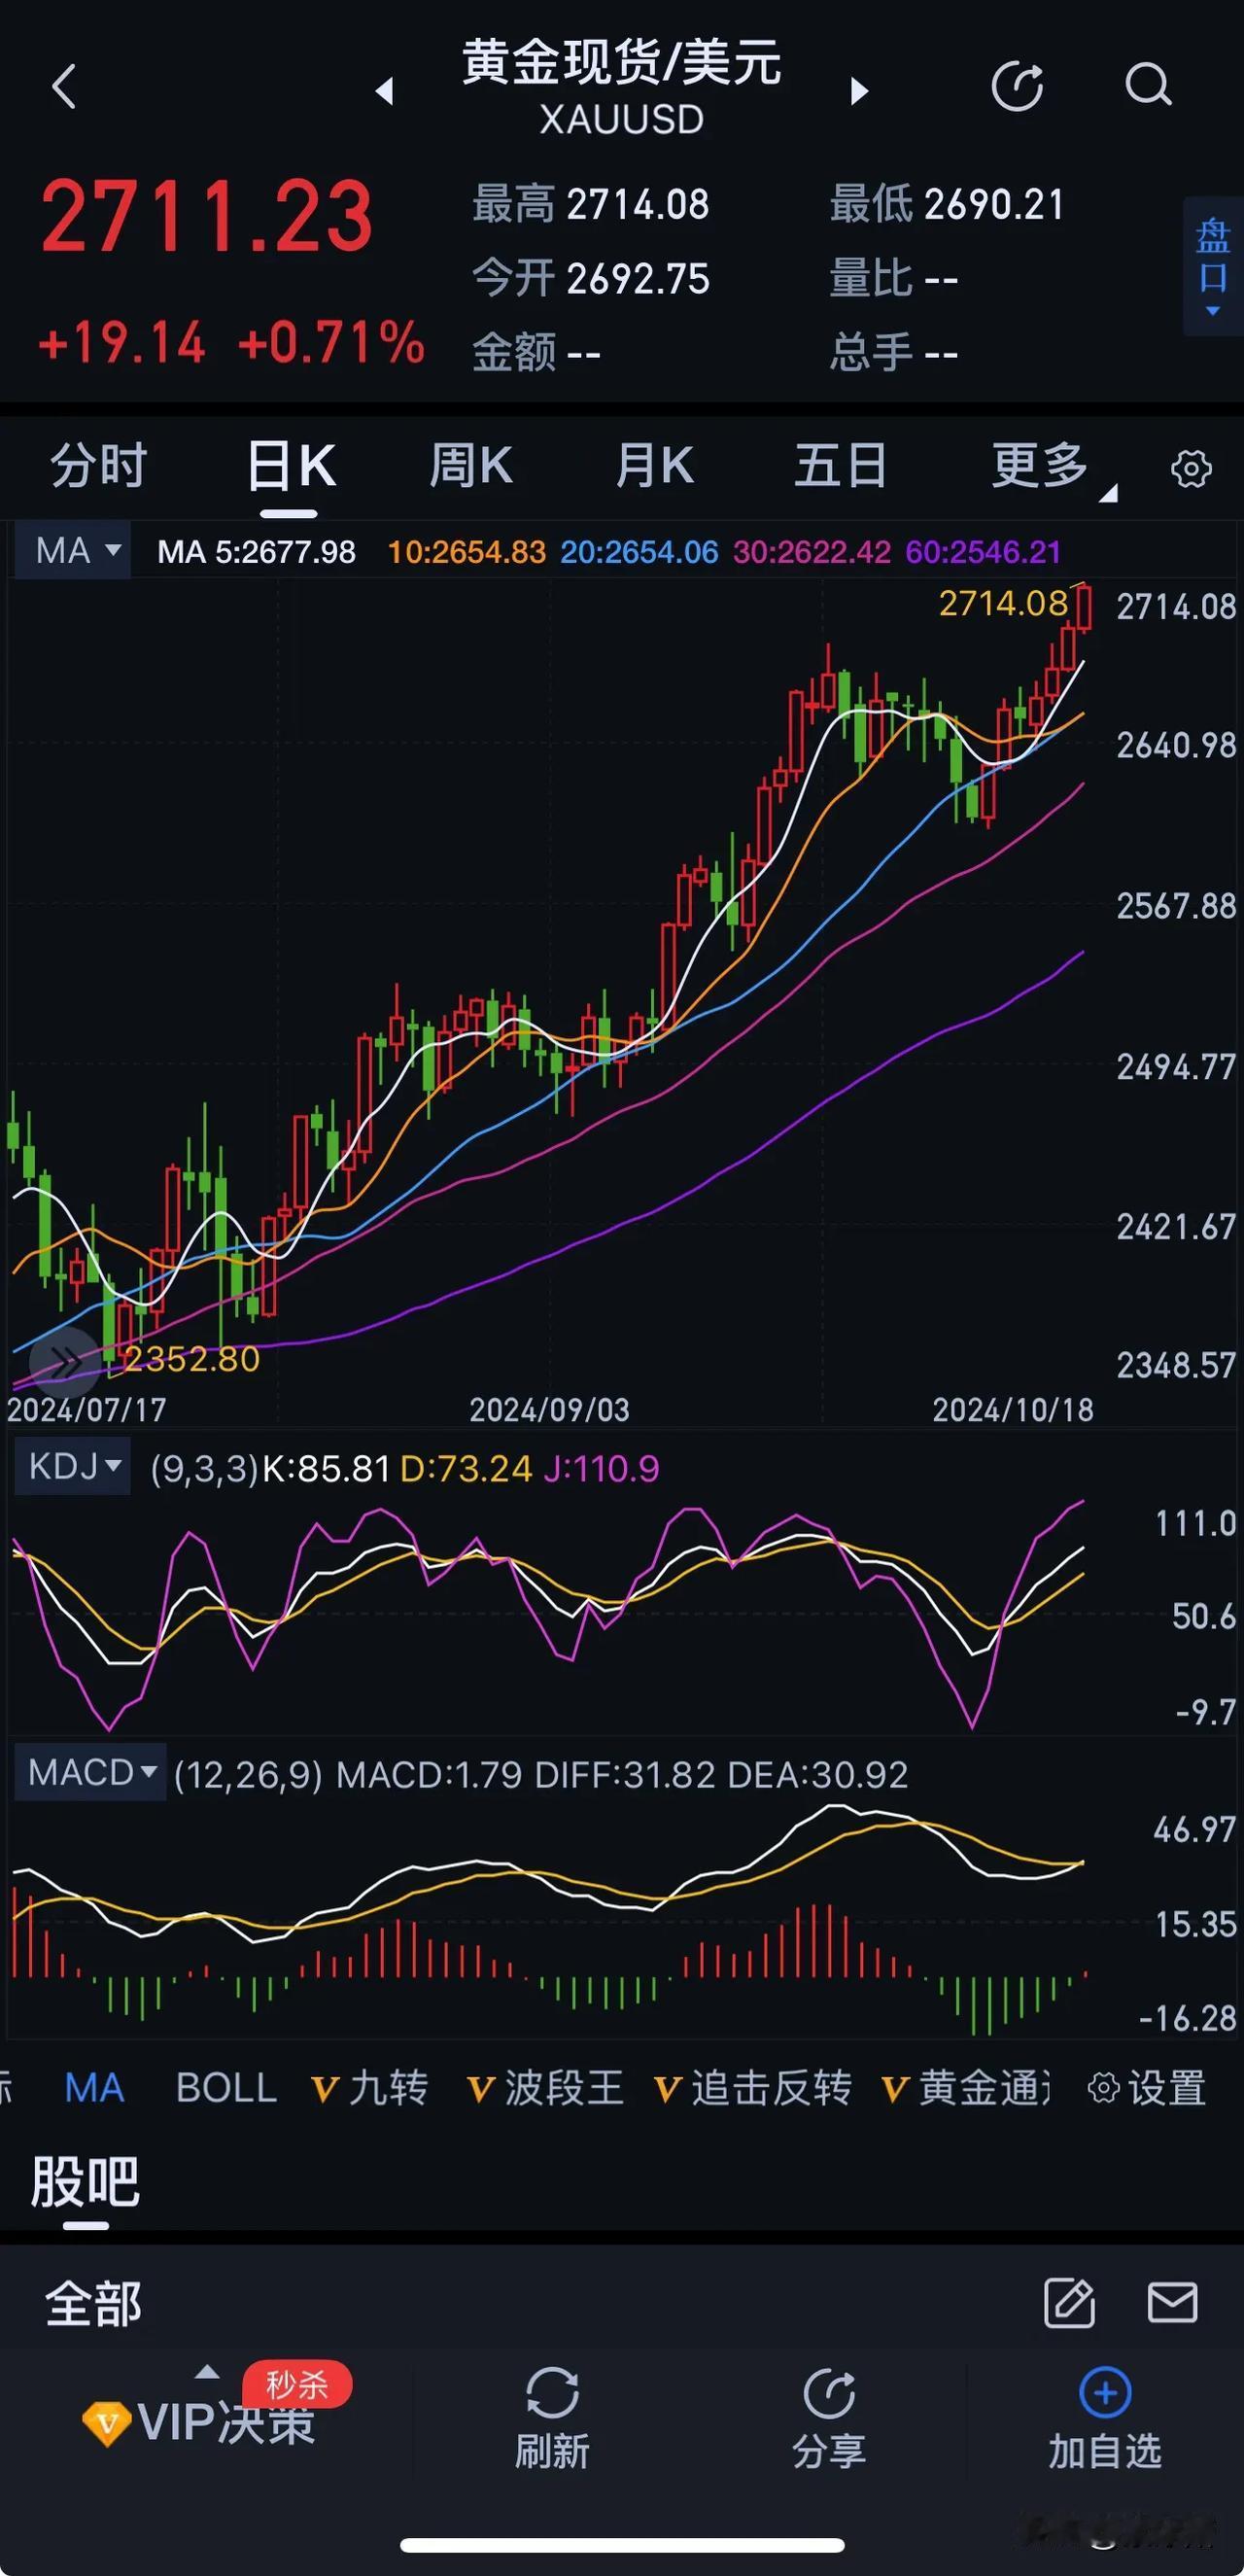
Task: Tap MA 60:2546.21 label
Action: pos(983,552)
